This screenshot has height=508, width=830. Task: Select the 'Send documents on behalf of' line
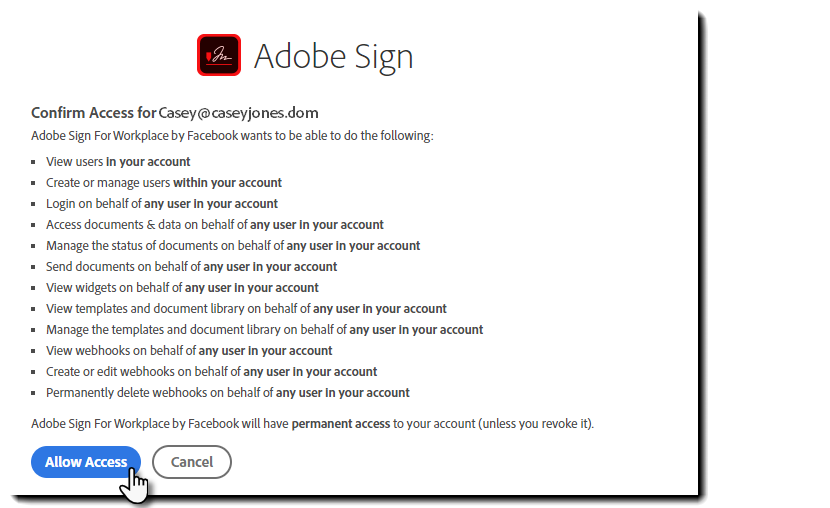(x=192, y=267)
